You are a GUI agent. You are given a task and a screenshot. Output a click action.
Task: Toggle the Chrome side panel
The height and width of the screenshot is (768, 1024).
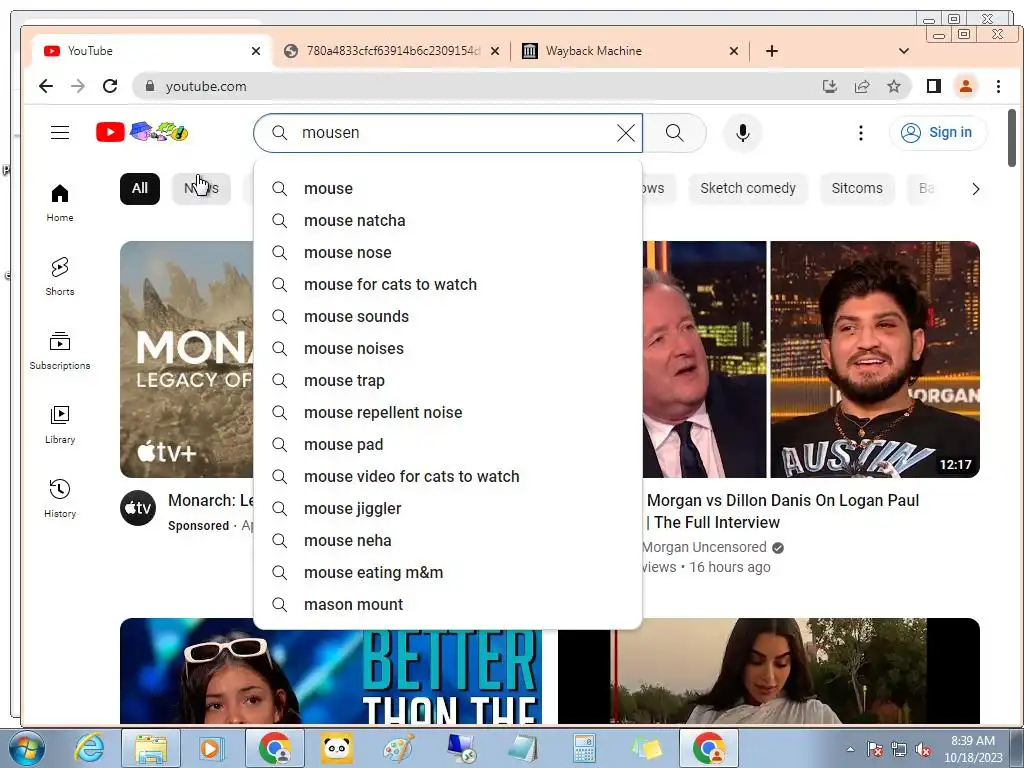tap(934, 86)
